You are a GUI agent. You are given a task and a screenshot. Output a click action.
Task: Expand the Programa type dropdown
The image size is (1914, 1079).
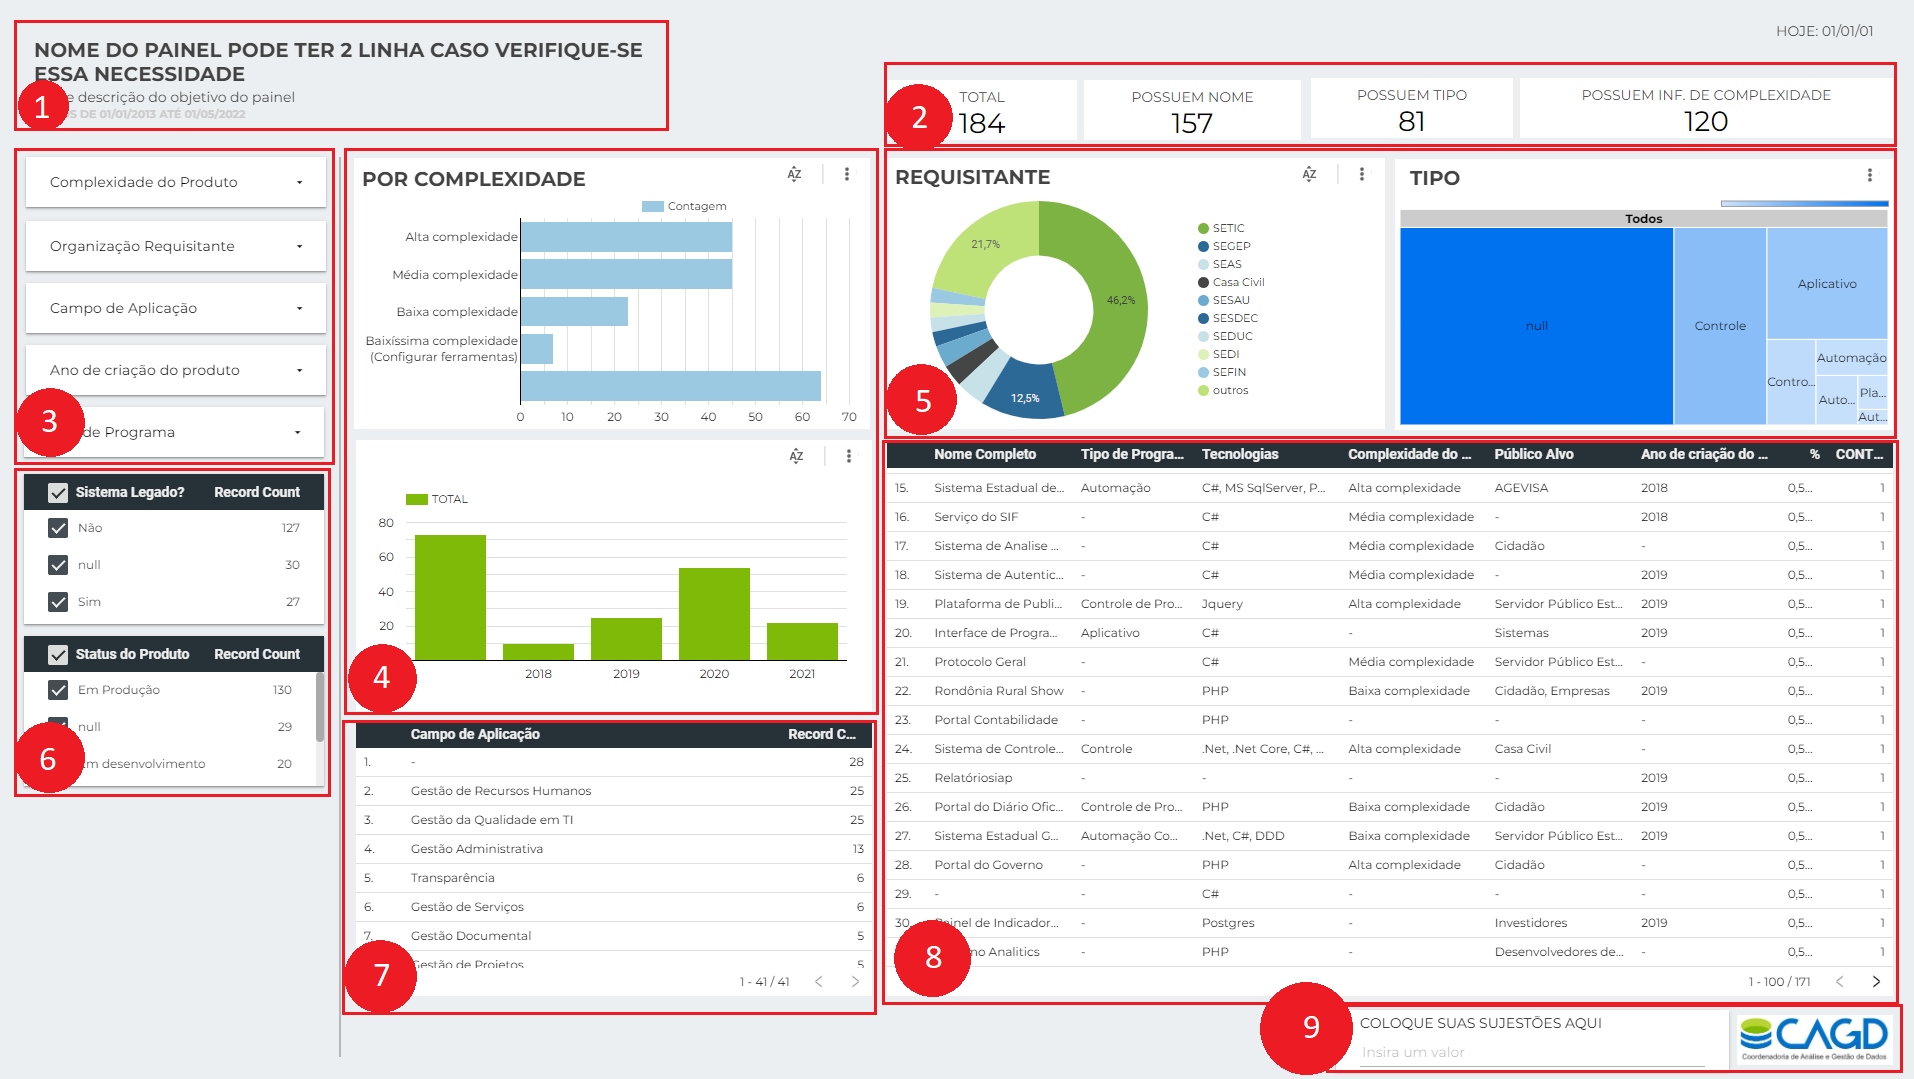pos(176,432)
